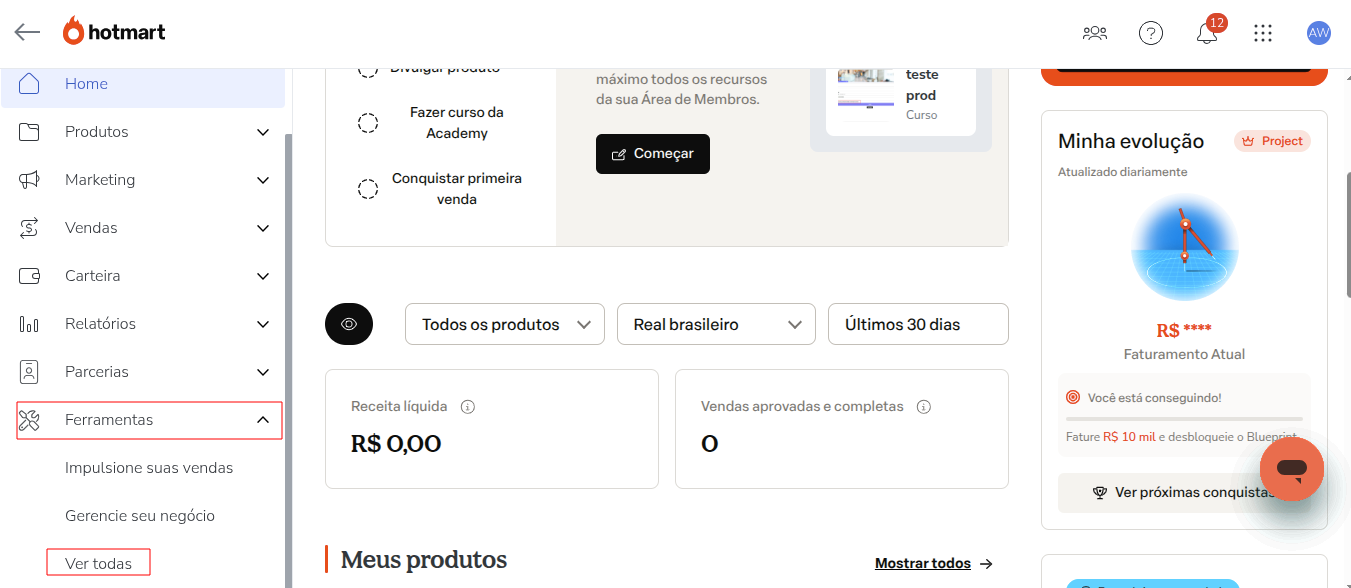Click the back arrow icon
The width and height of the screenshot is (1351, 588).
point(27,32)
